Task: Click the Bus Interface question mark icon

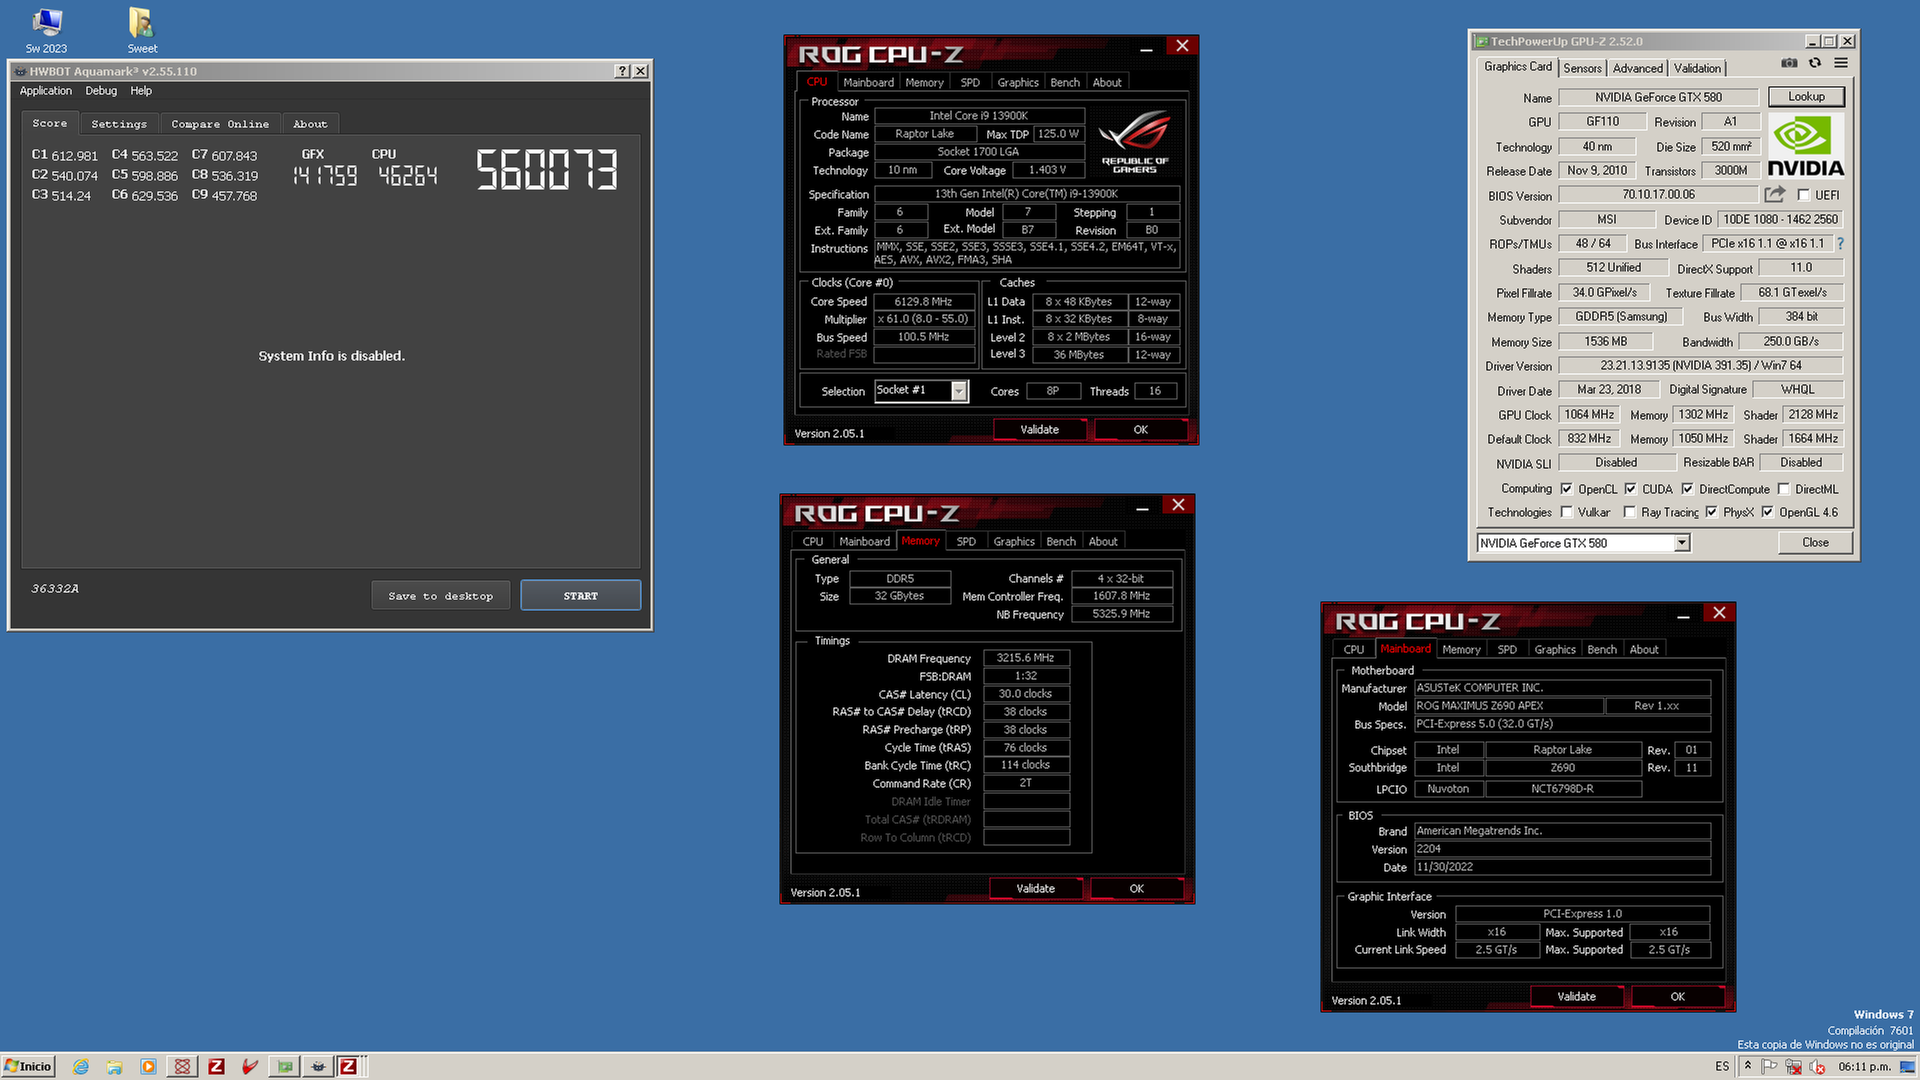Action: [1840, 243]
